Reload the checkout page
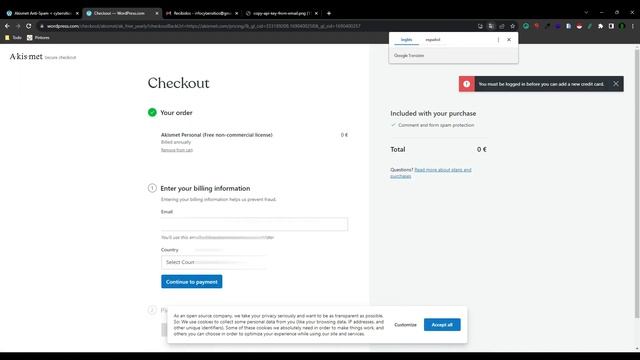640x360 pixels. point(29,26)
